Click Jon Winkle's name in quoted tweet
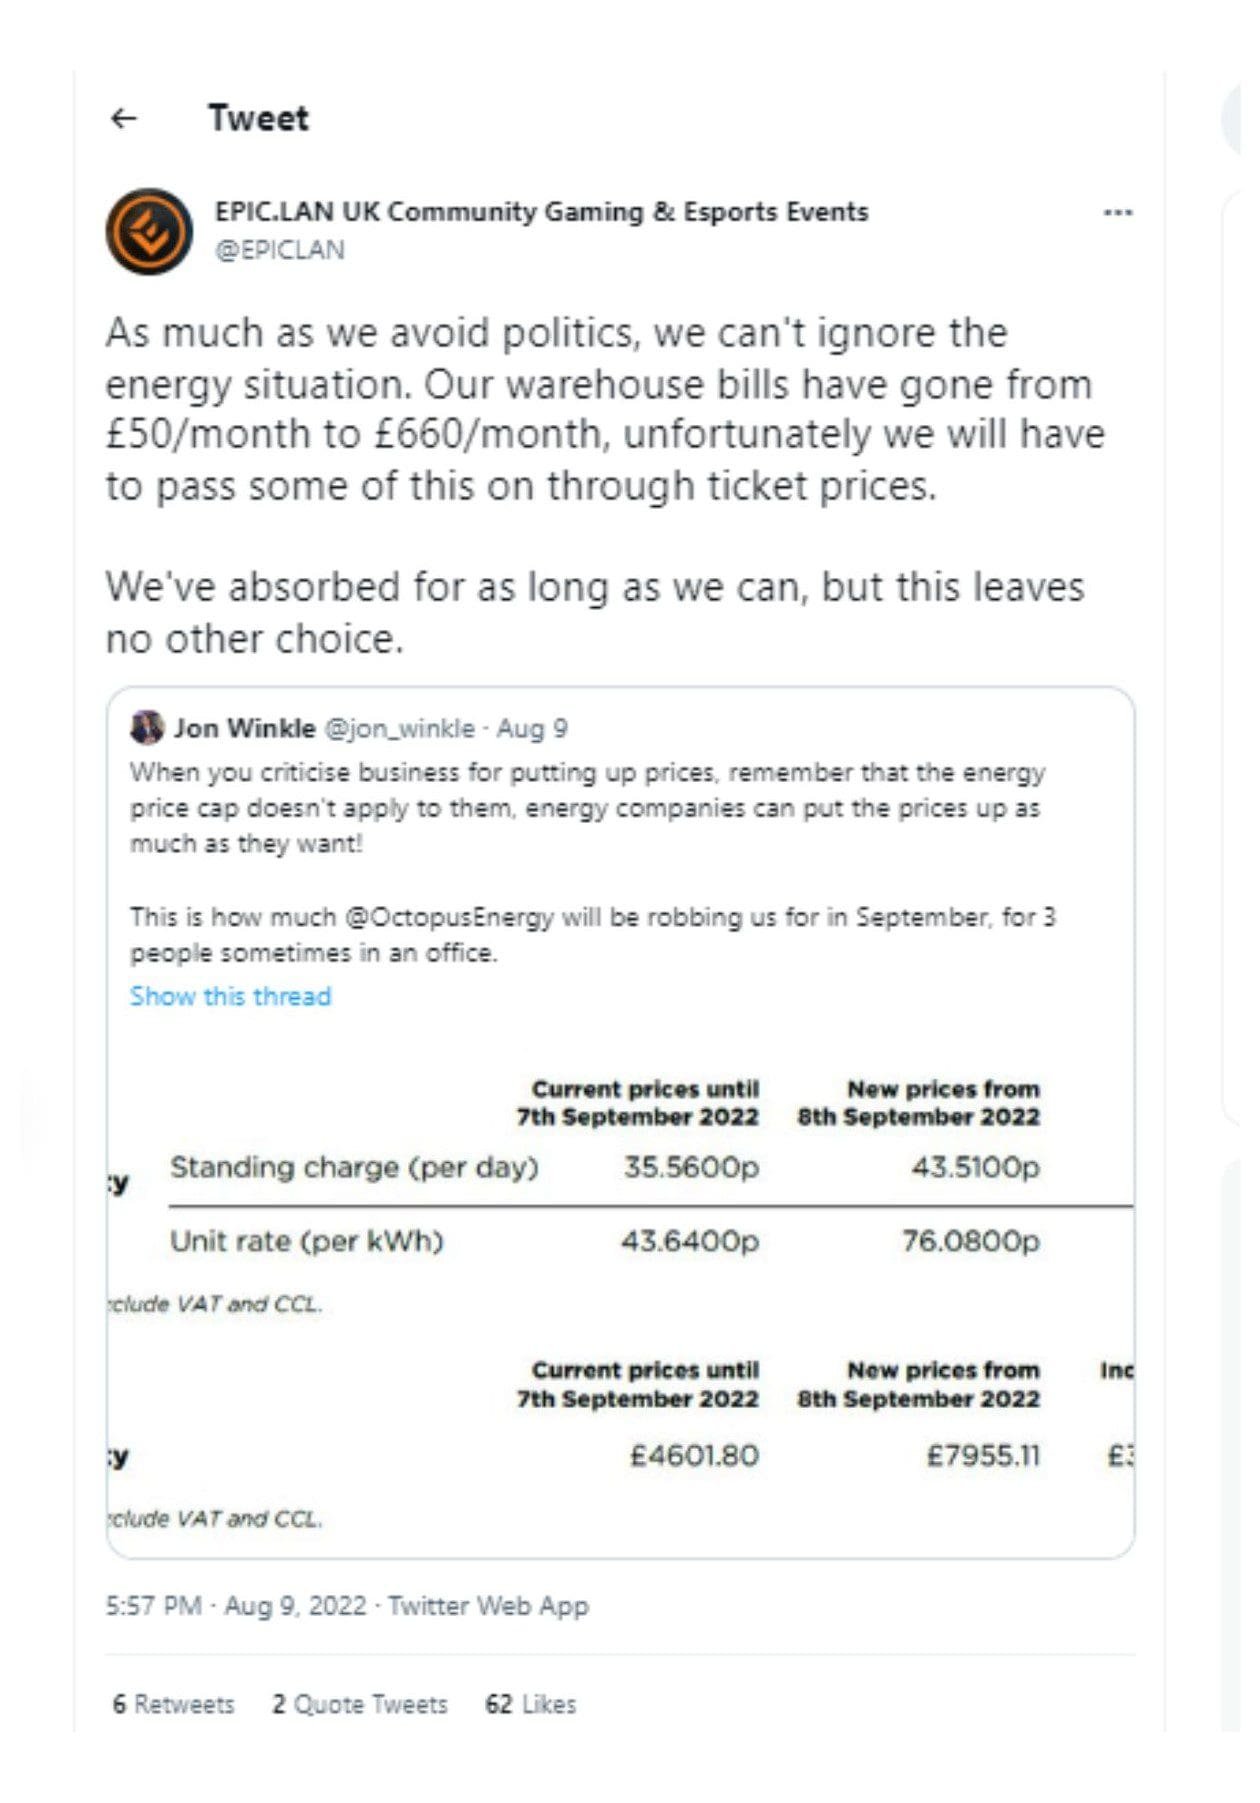1260x1803 pixels. pyautogui.click(x=245, y=728)
